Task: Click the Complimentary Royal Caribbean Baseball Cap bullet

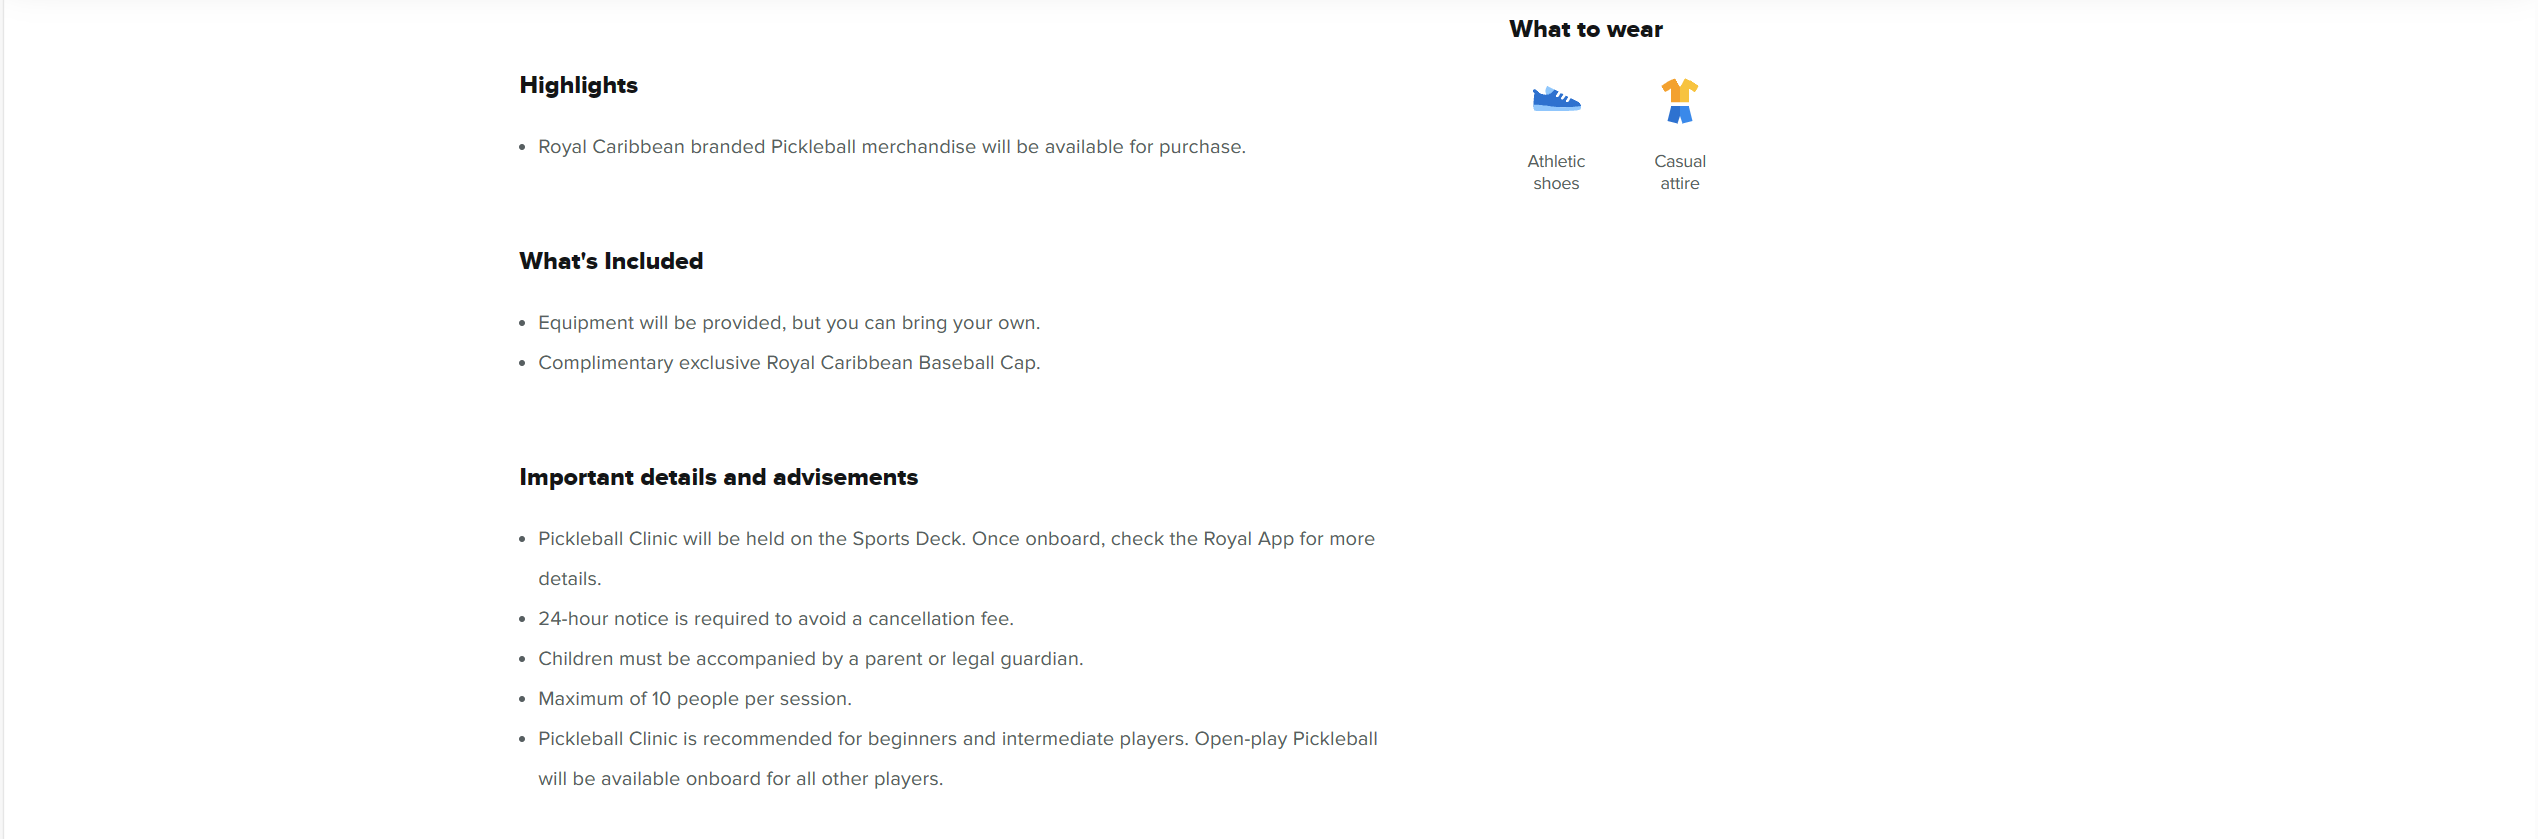Action: click(789, 363)
